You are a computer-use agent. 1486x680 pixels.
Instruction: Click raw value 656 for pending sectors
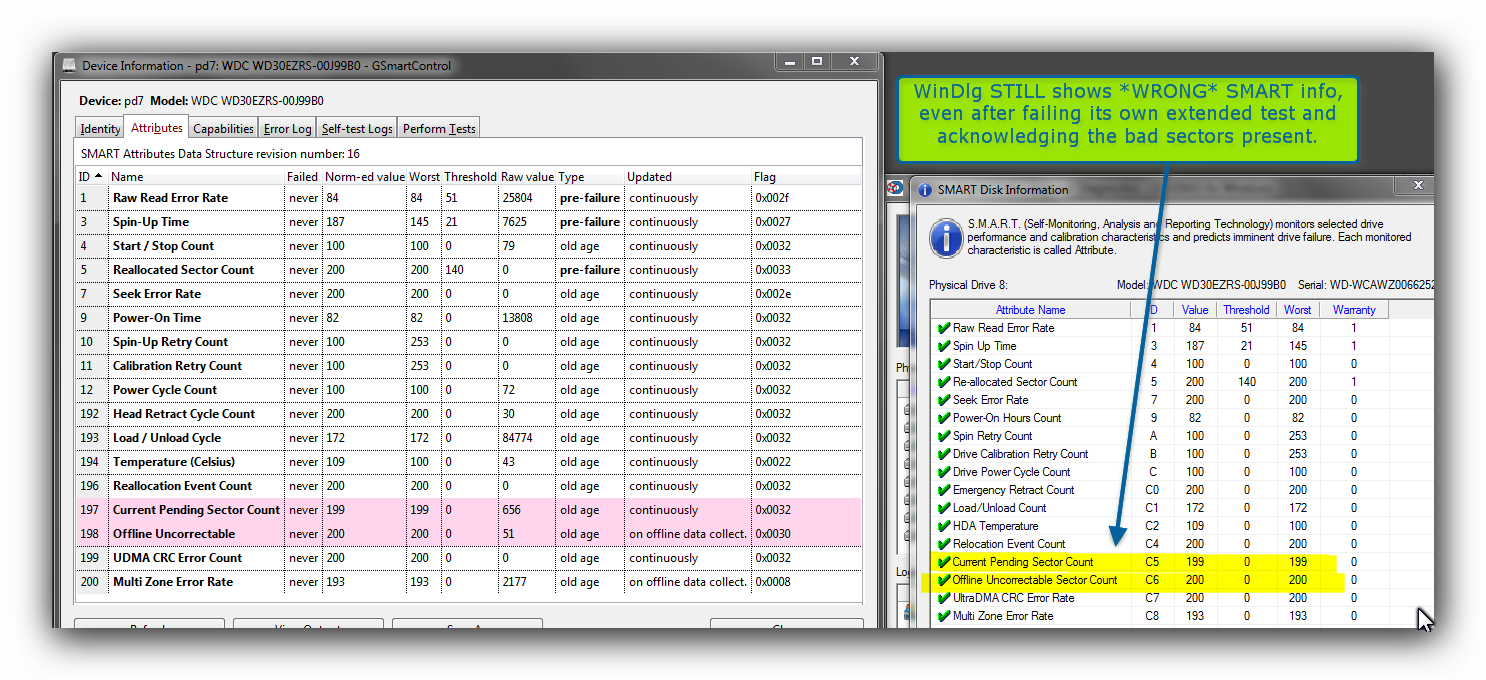coord(512,510)
